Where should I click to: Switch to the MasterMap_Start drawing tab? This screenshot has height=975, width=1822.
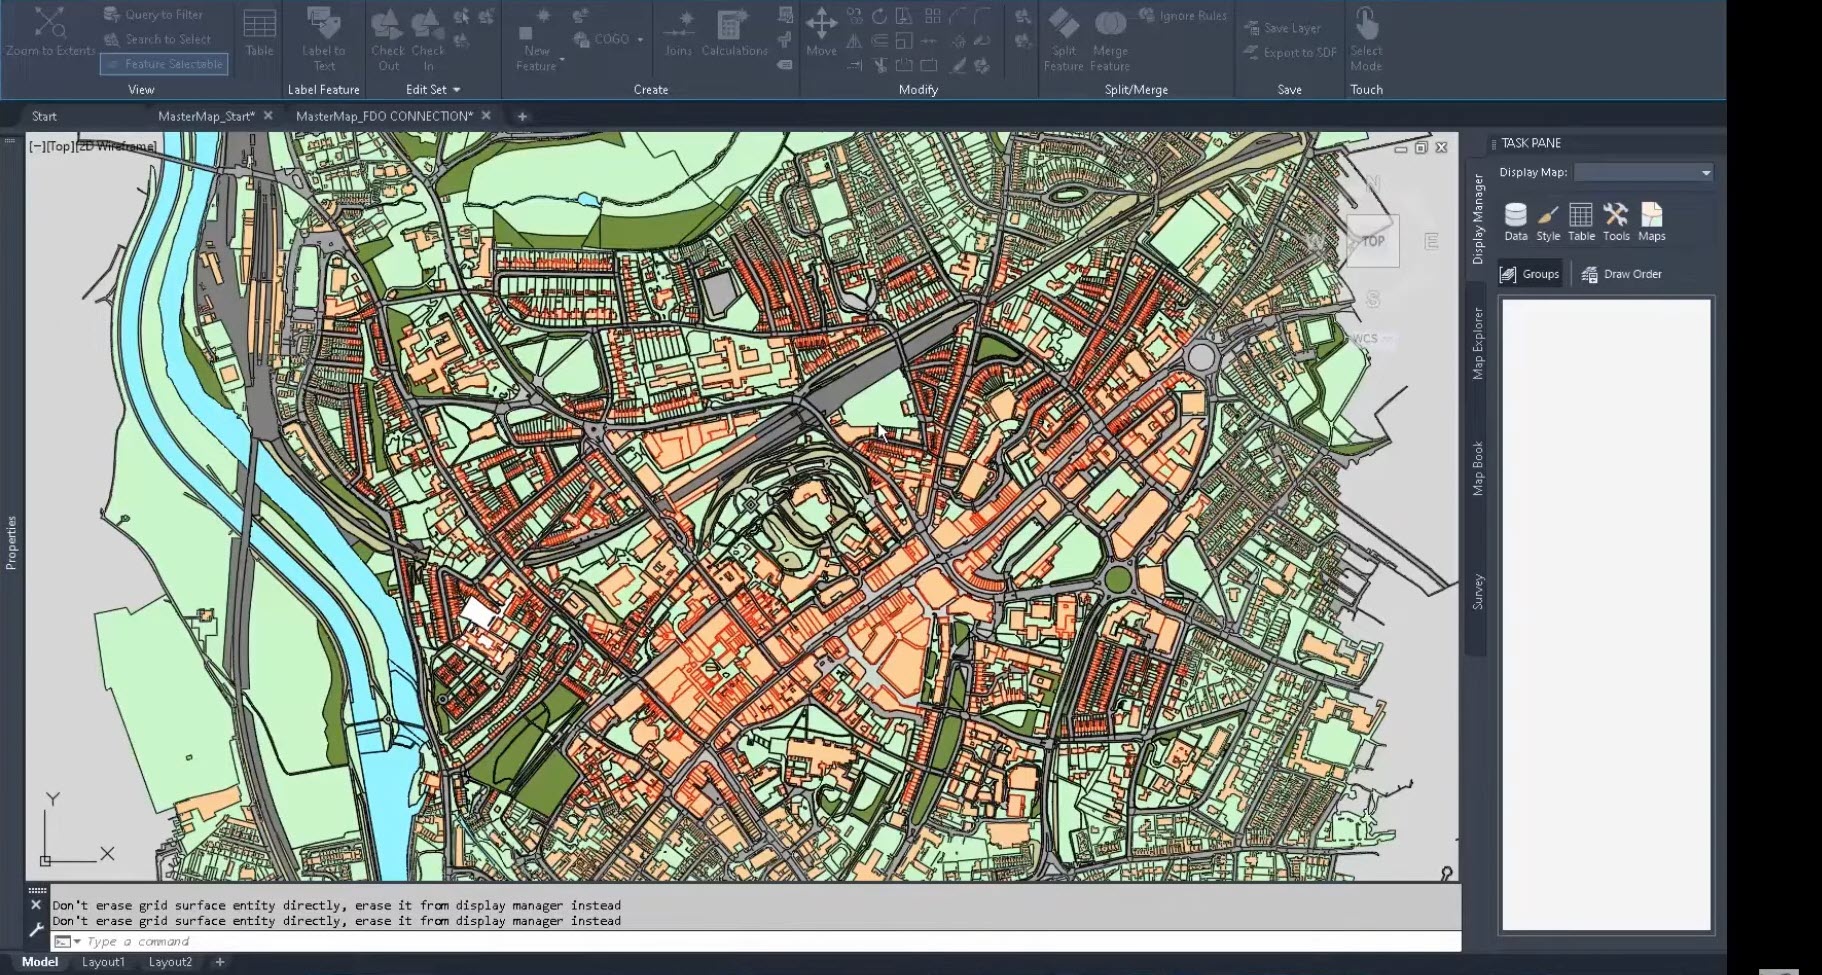click(206, 116)
